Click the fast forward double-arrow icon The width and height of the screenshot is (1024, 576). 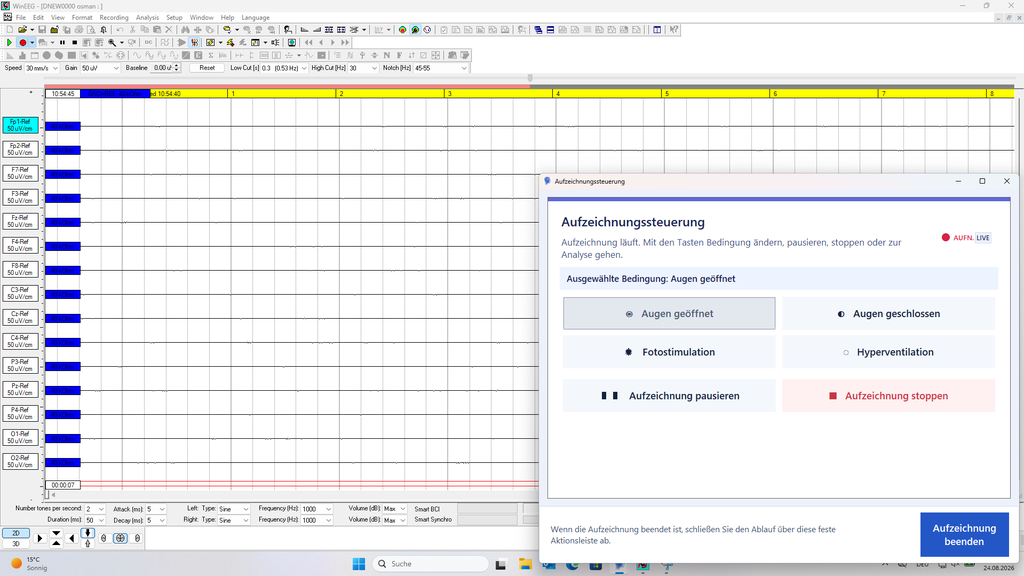(345, 42)
